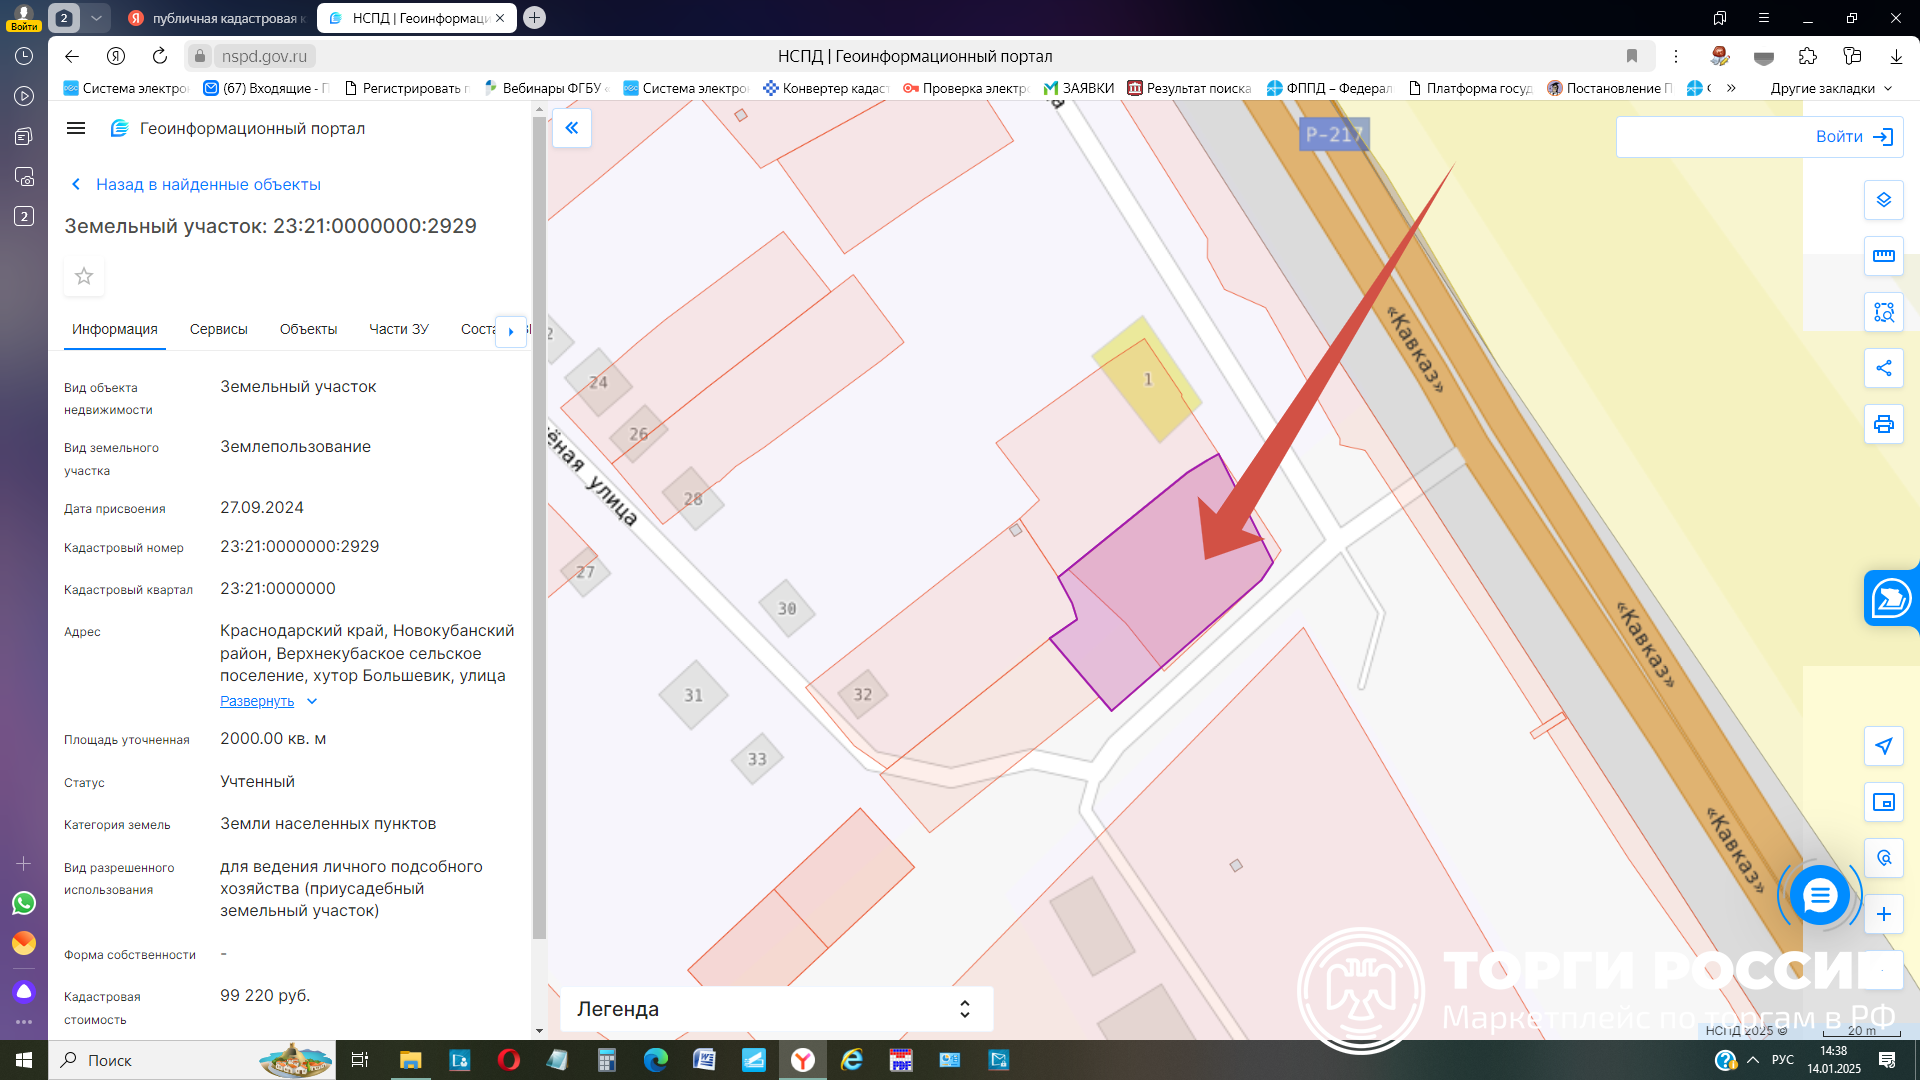
Task: Expand the full address via Развернуть
Action: [257, 701]
